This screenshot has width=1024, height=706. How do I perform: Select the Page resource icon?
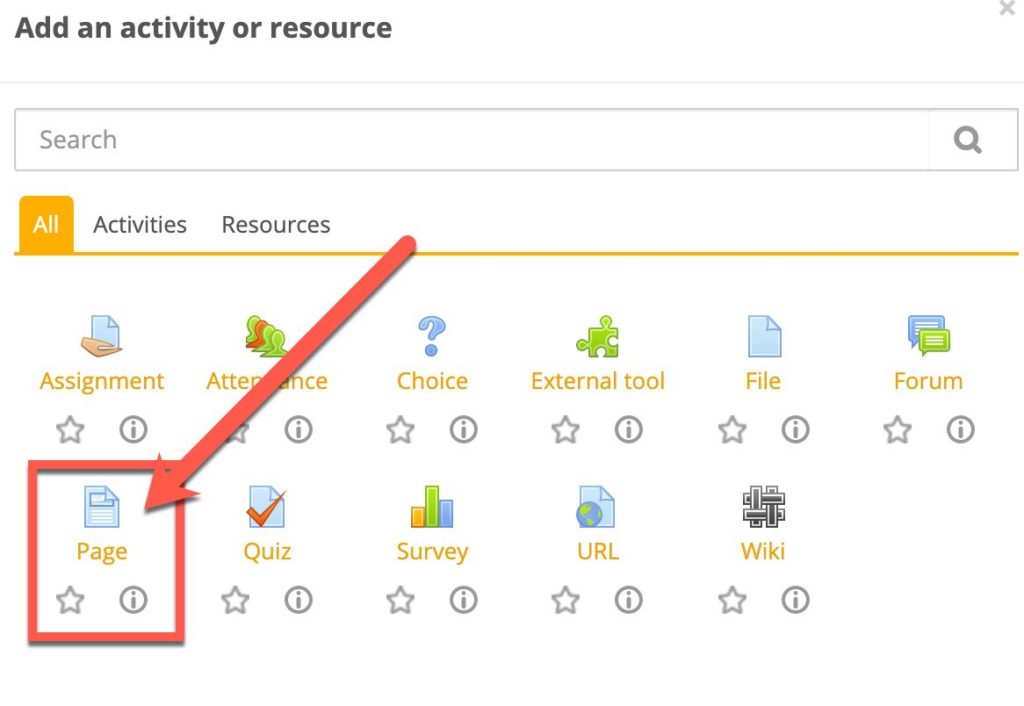tap(101, 507)
